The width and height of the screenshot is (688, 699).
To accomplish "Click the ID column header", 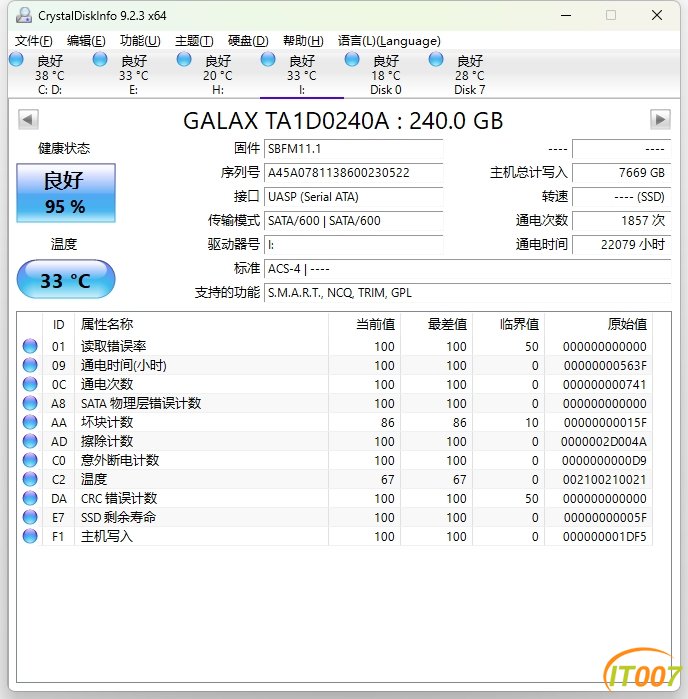I will coord(58,325).
